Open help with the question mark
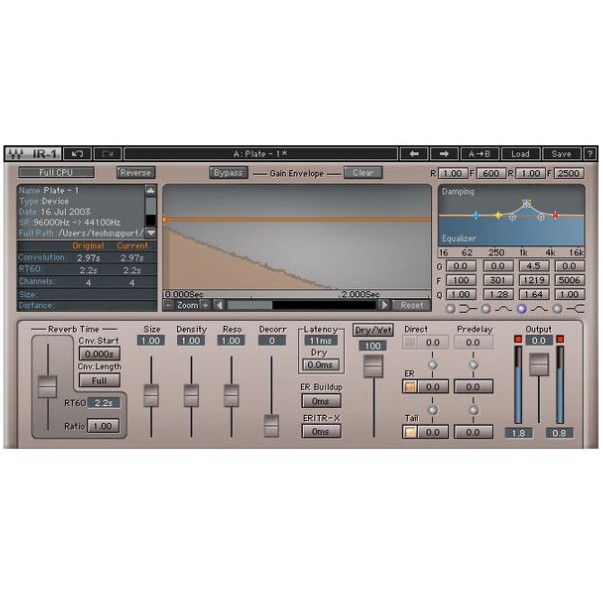 pyautogui.click(x=590, y=154)
